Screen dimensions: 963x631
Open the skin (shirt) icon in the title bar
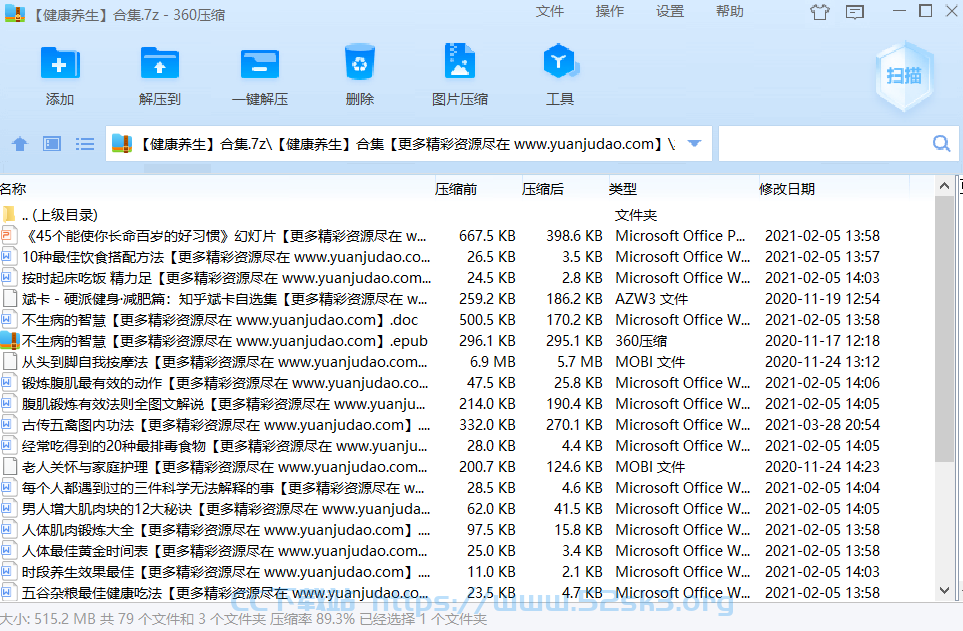pos(819,12)
